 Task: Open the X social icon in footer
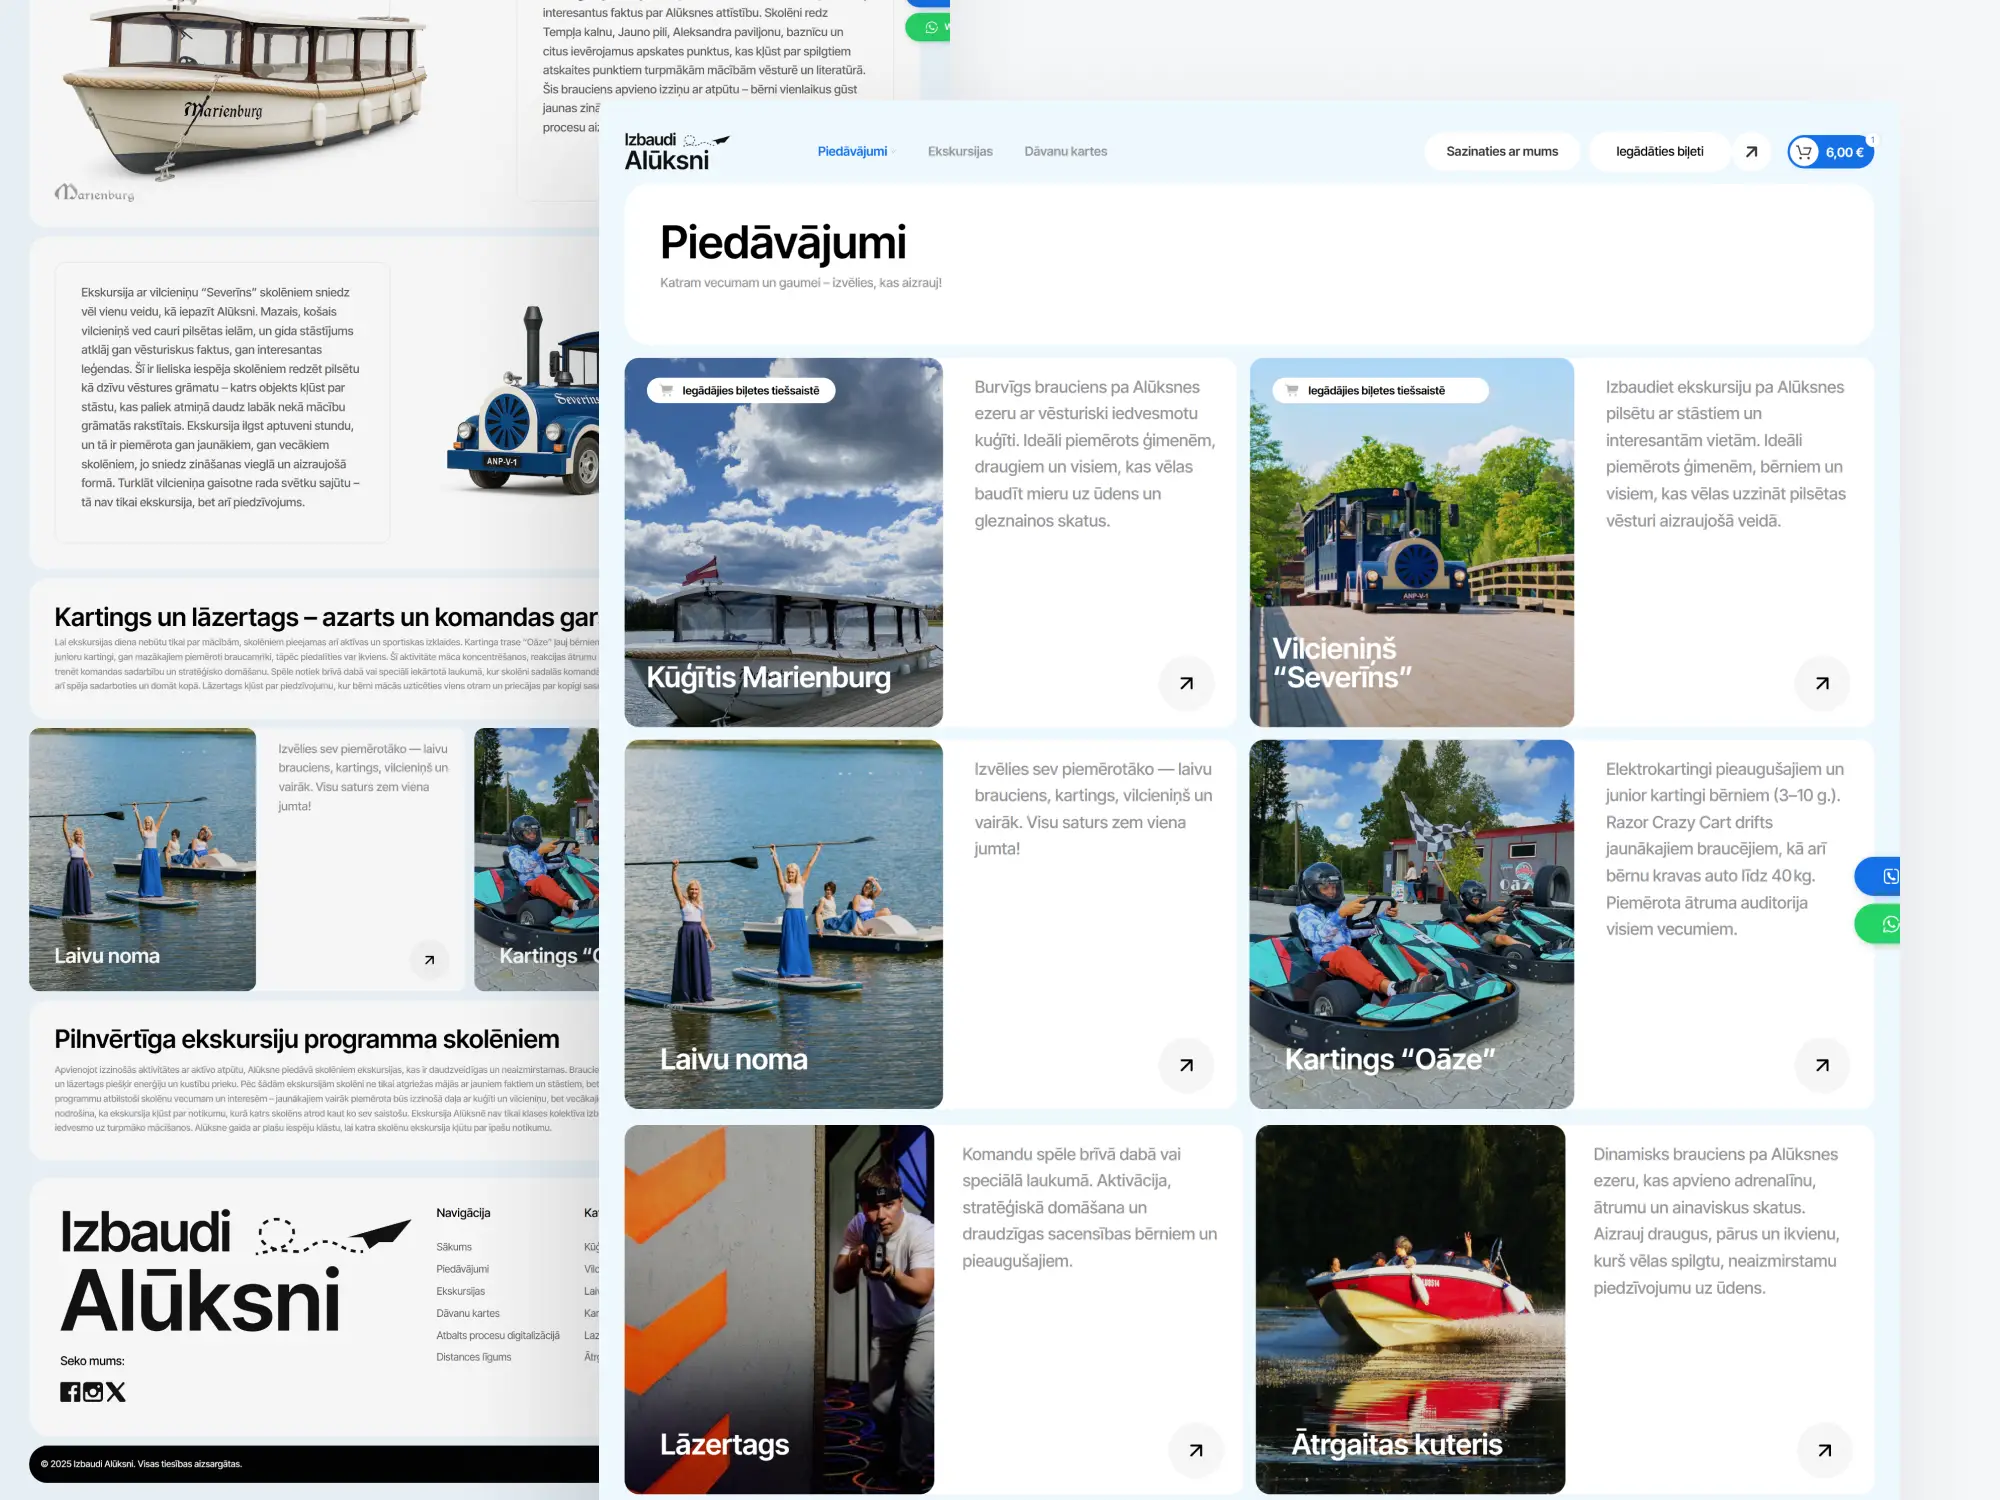tap(116, 1392)
